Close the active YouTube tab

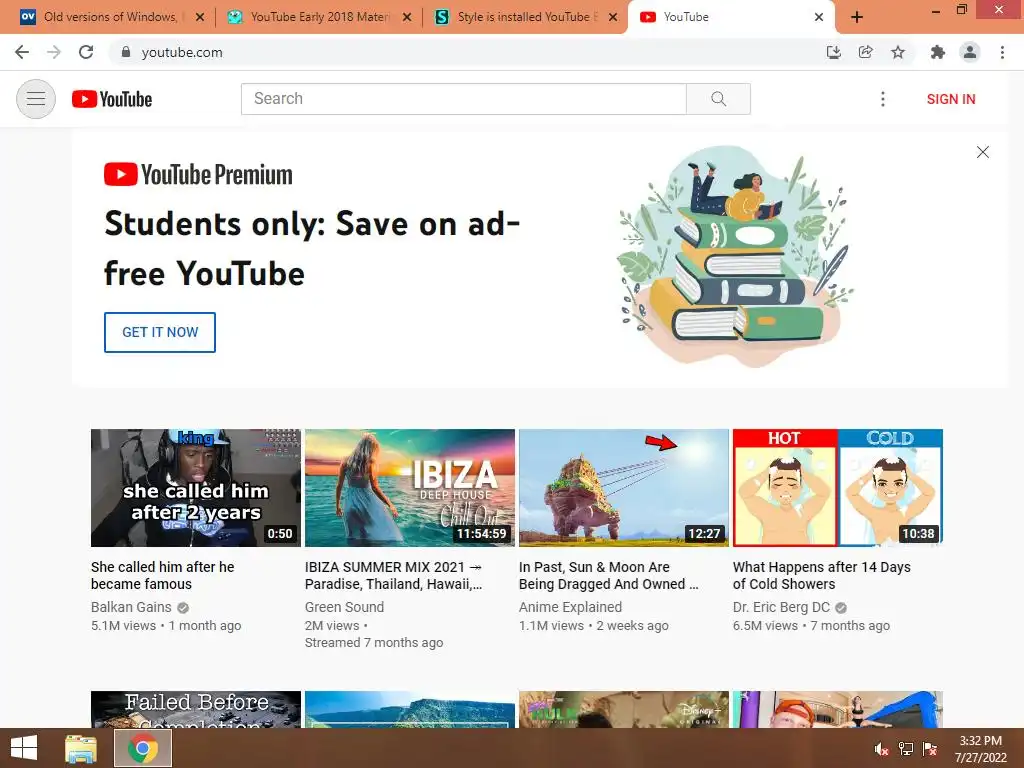pos(819,18)
